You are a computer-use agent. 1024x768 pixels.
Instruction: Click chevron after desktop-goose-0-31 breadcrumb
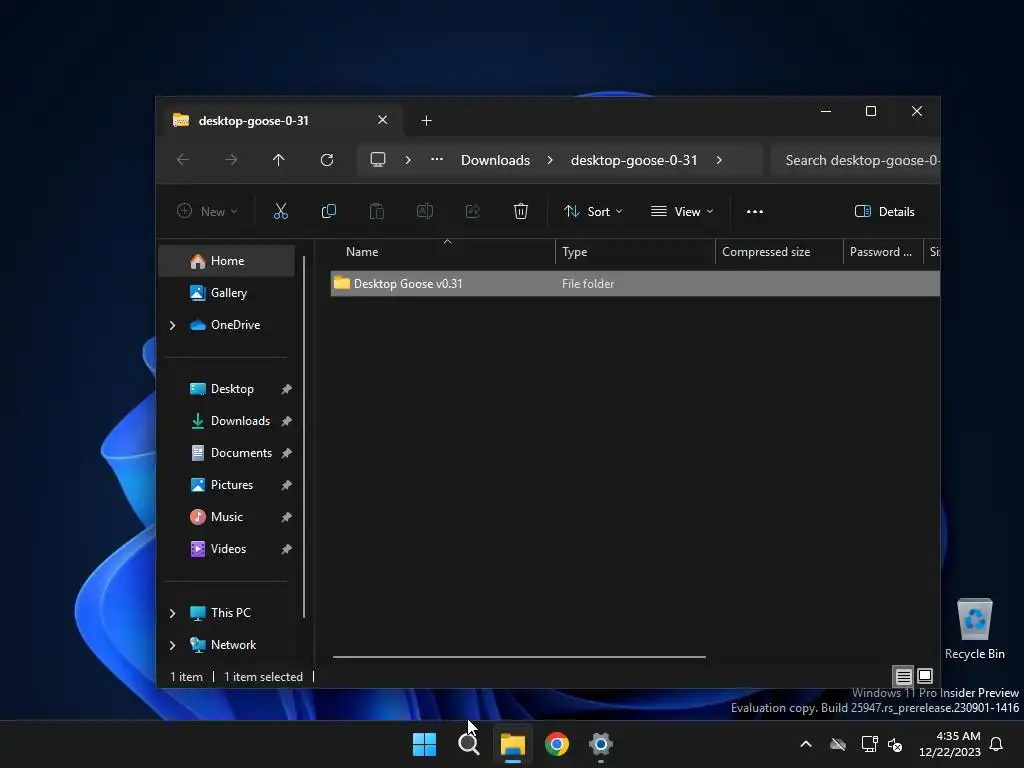[719, 160]
